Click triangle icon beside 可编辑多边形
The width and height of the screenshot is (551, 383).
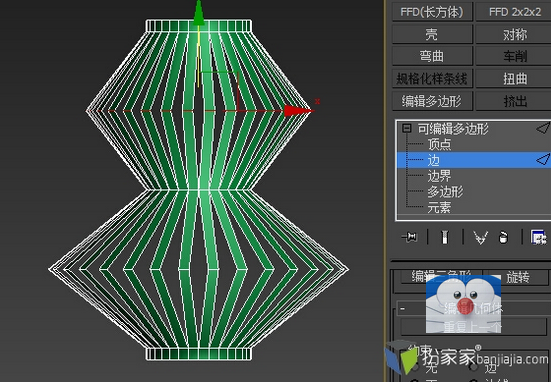pos(543,128)
